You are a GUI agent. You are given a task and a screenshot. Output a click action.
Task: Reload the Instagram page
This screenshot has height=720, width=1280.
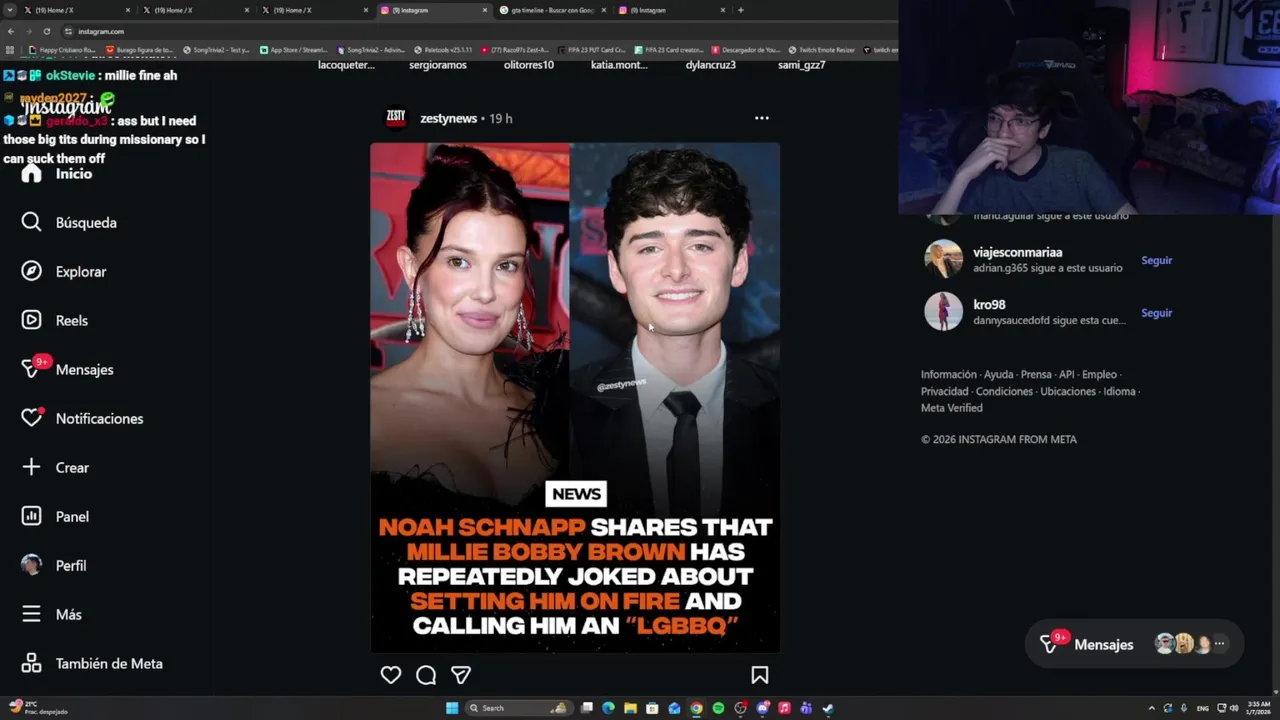coord(46,31)
